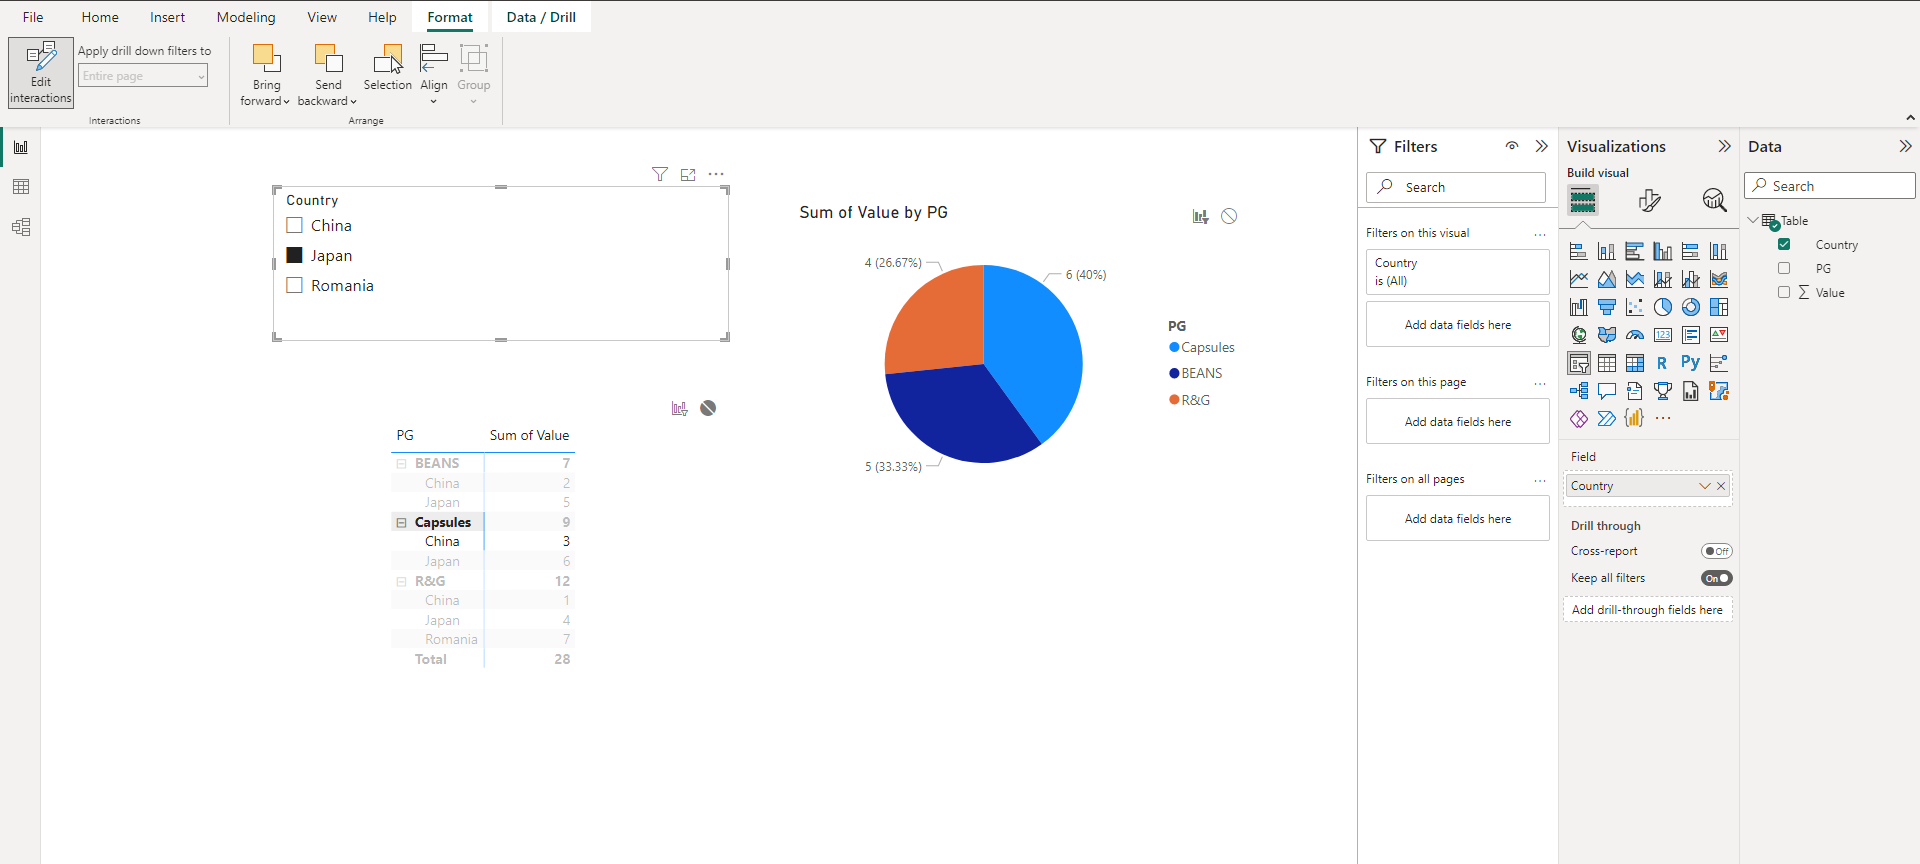
Task: Open the Country field well dropdown arrow
Action: 1704,486
